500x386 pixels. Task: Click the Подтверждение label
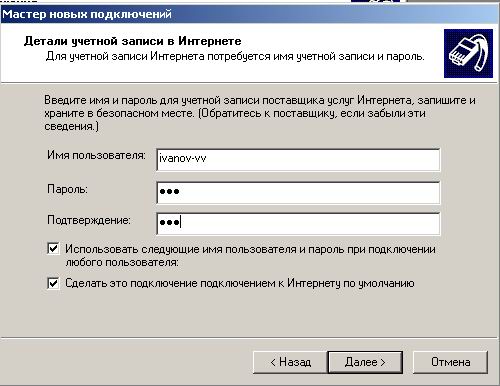point(89,220)
